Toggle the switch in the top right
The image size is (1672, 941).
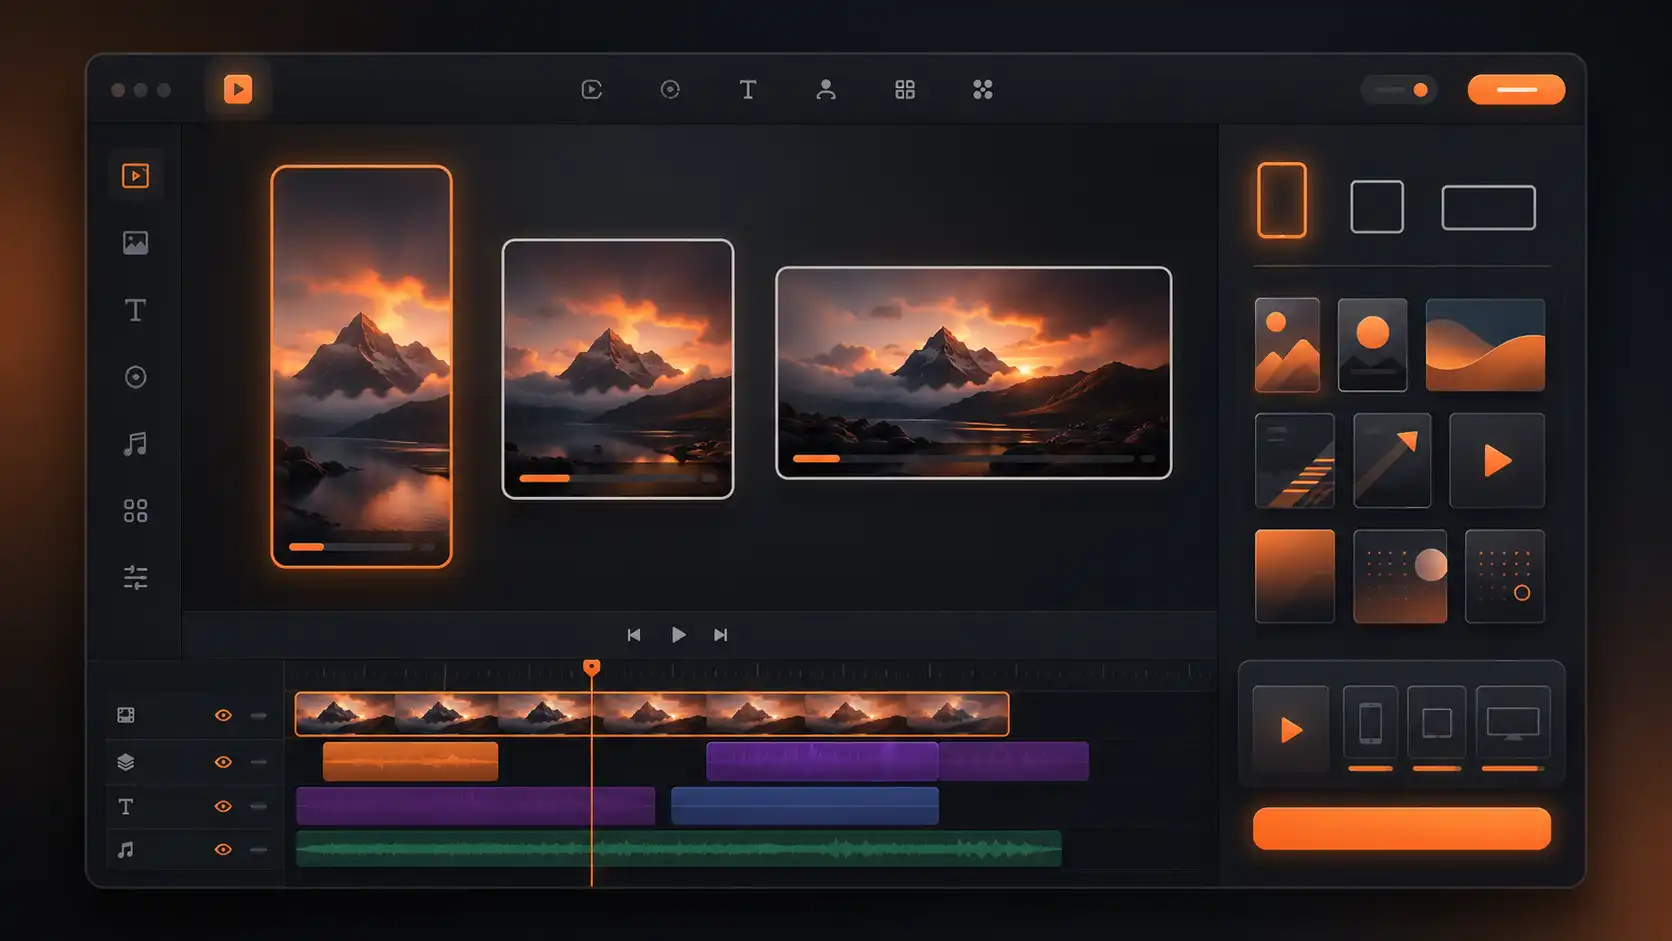click(x=1400, y=89)
